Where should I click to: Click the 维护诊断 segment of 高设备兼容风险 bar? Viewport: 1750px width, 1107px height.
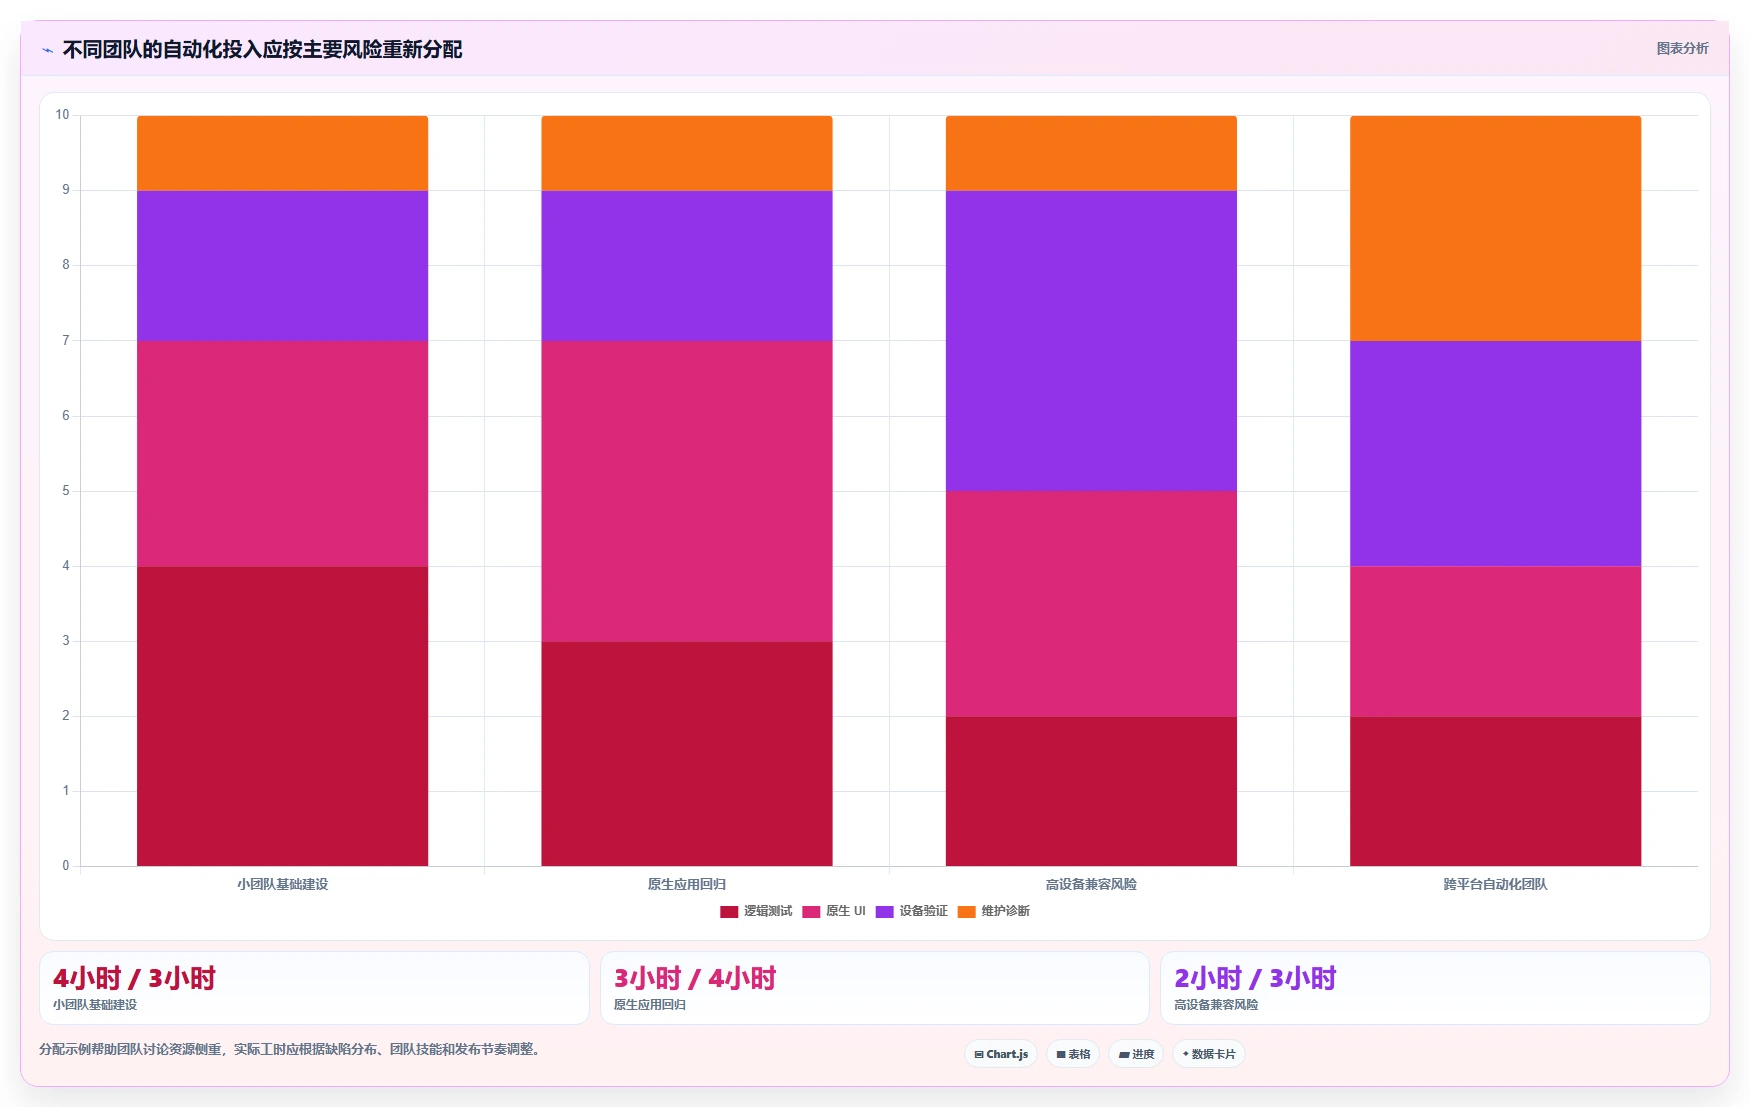tap(1091, 153)
